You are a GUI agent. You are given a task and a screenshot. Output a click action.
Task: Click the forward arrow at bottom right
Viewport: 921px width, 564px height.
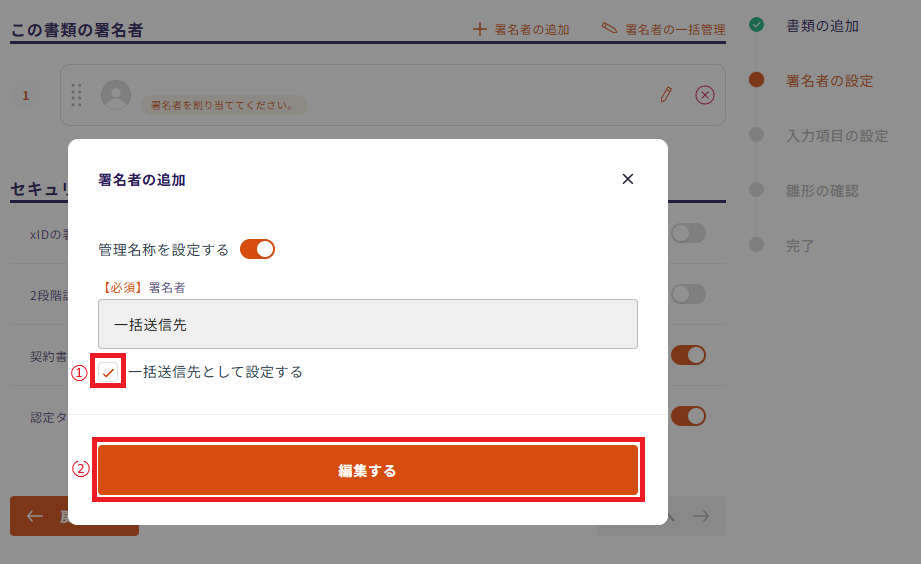(701, 516)
